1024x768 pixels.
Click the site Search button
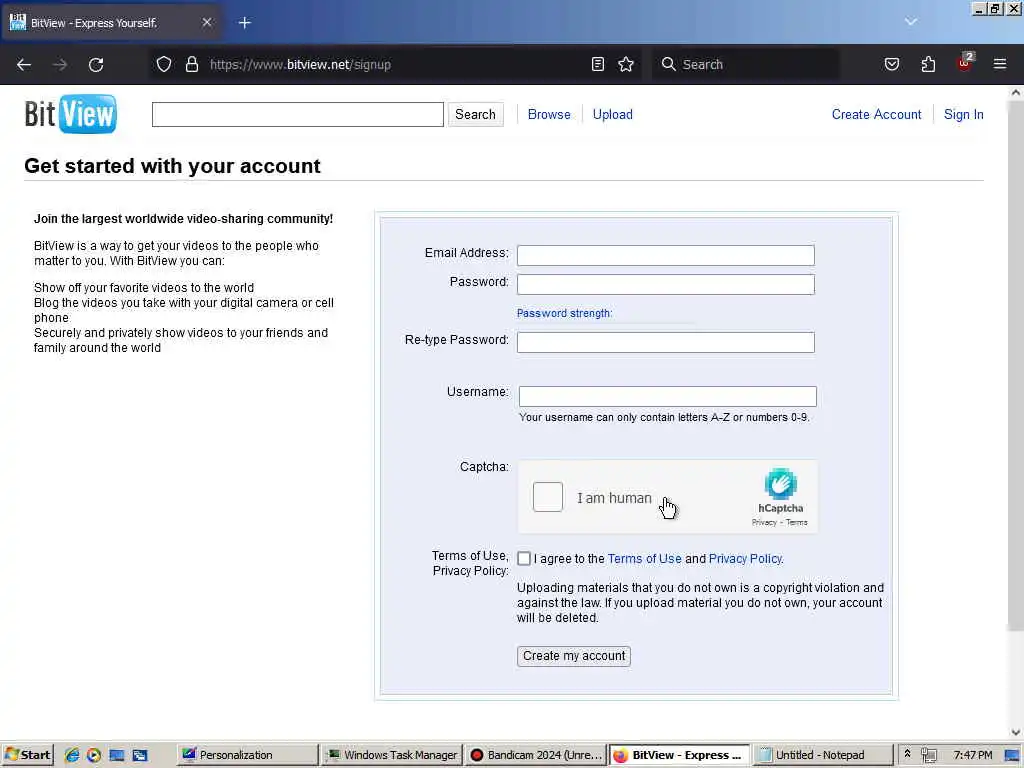475,114
